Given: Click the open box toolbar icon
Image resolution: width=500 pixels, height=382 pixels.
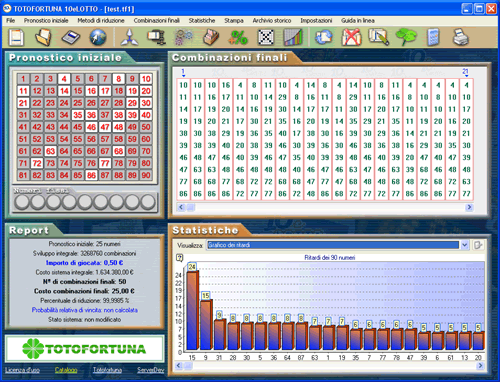Looking at the screenshot, I should (x=211, y=37).
